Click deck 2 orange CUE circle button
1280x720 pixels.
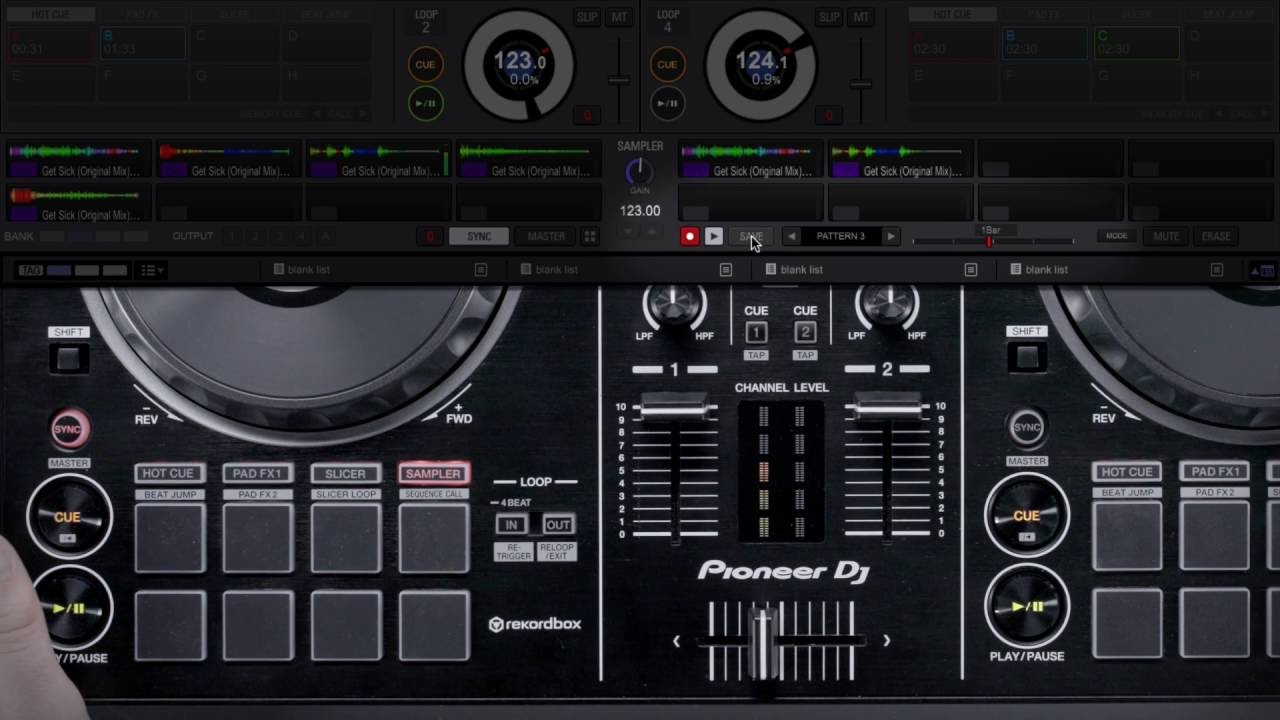667,65
